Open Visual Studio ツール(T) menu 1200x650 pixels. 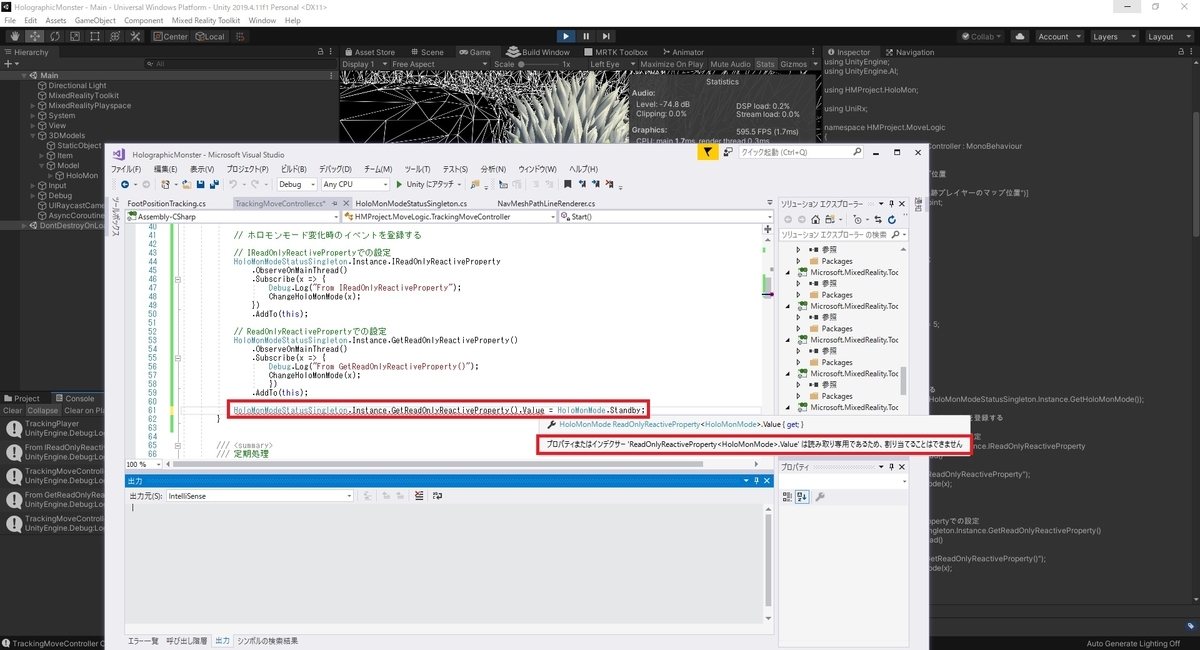point(417,169)
